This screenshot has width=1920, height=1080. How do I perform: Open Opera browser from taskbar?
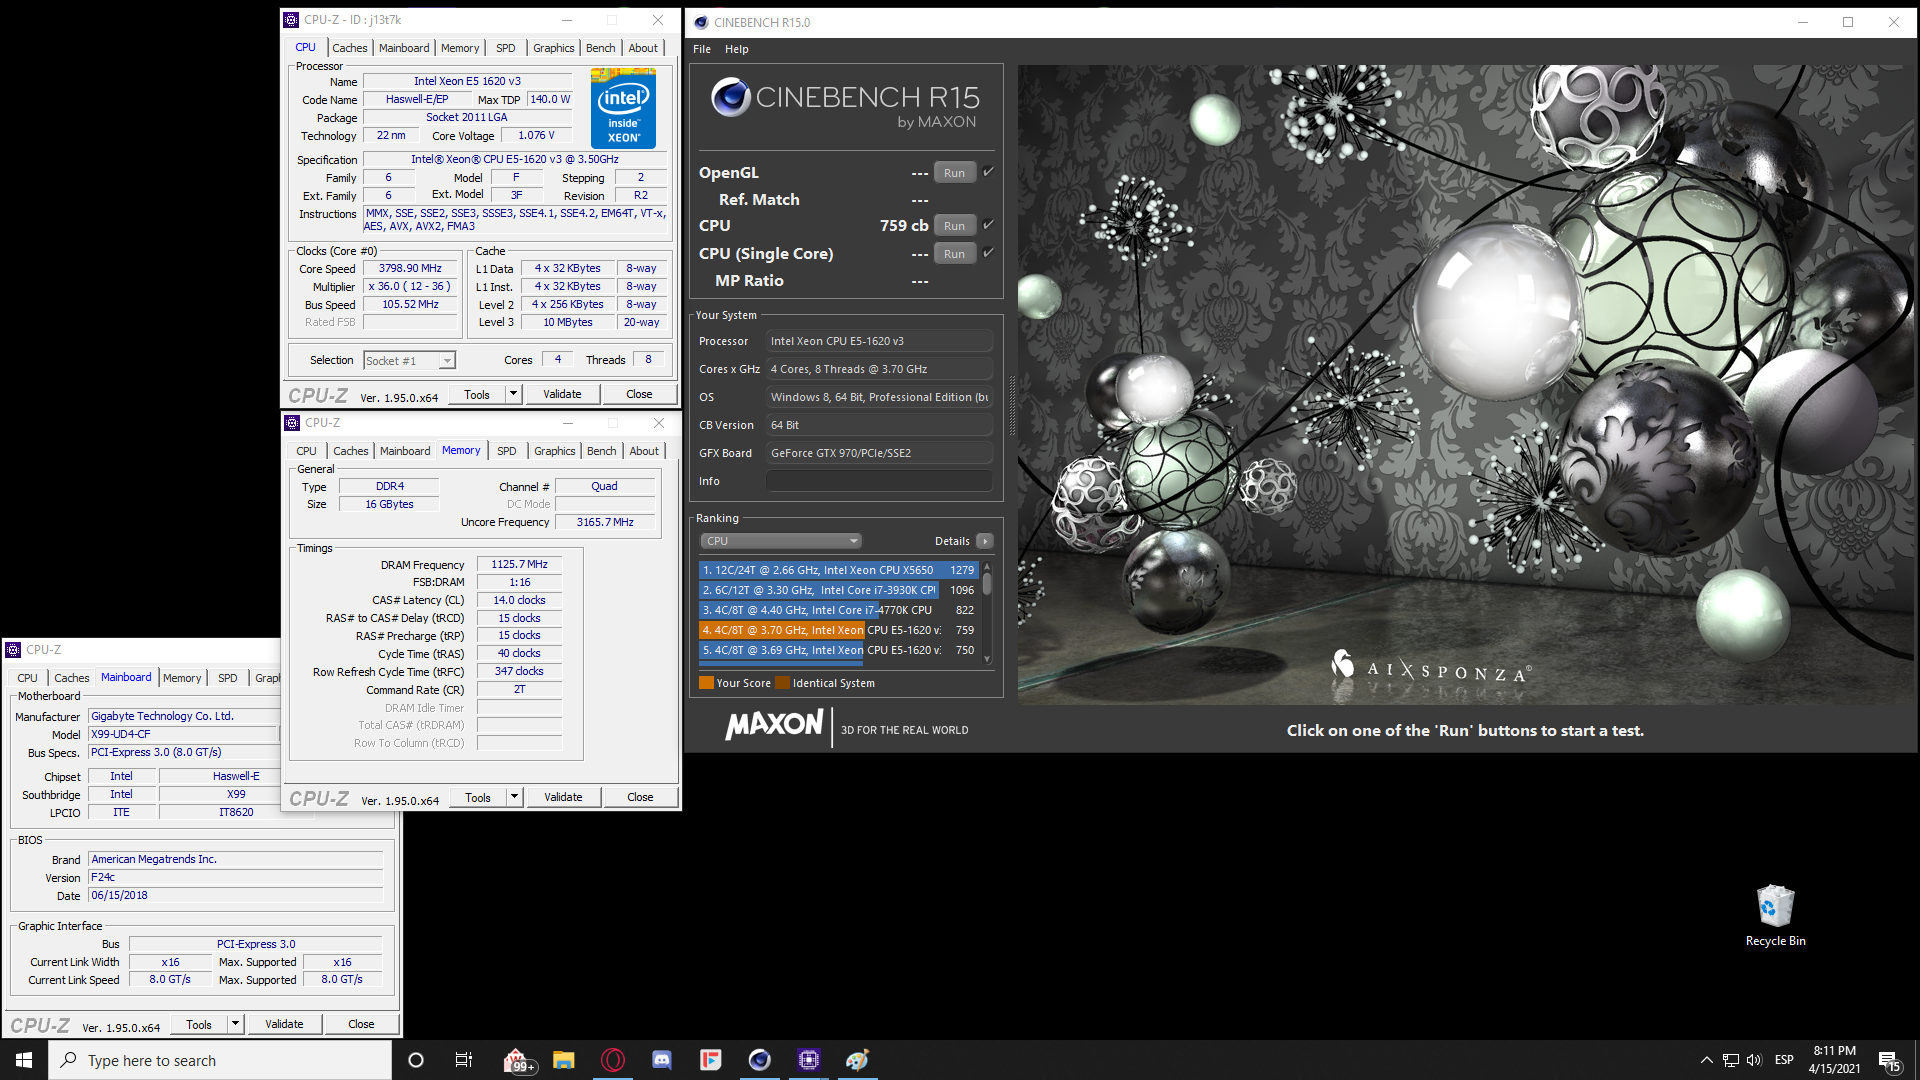pyautogui.click(x=613, y=1060)
